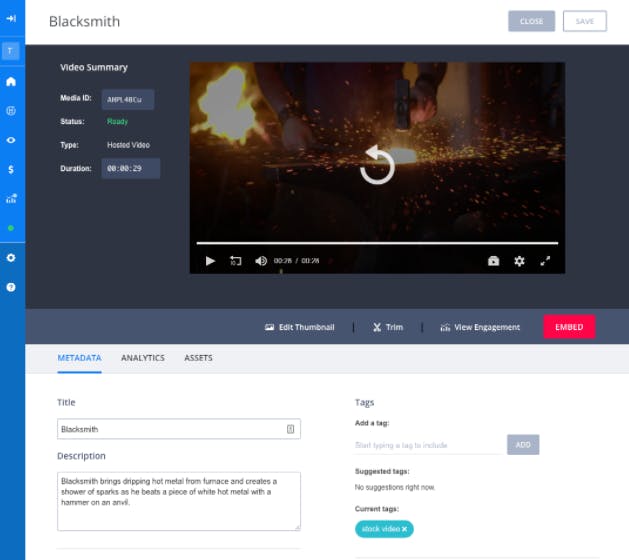Click the video time display in the player

pyautogui.click(x=296, y=261)
